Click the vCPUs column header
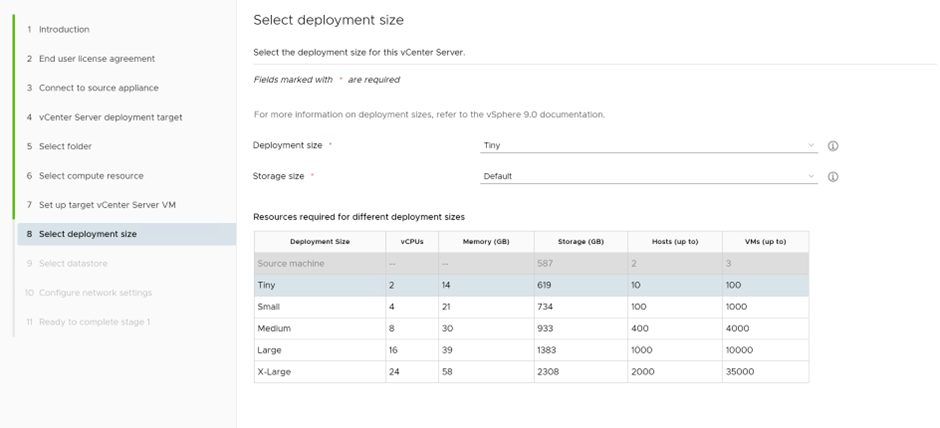940x428 pixels. tap(411, 242)
